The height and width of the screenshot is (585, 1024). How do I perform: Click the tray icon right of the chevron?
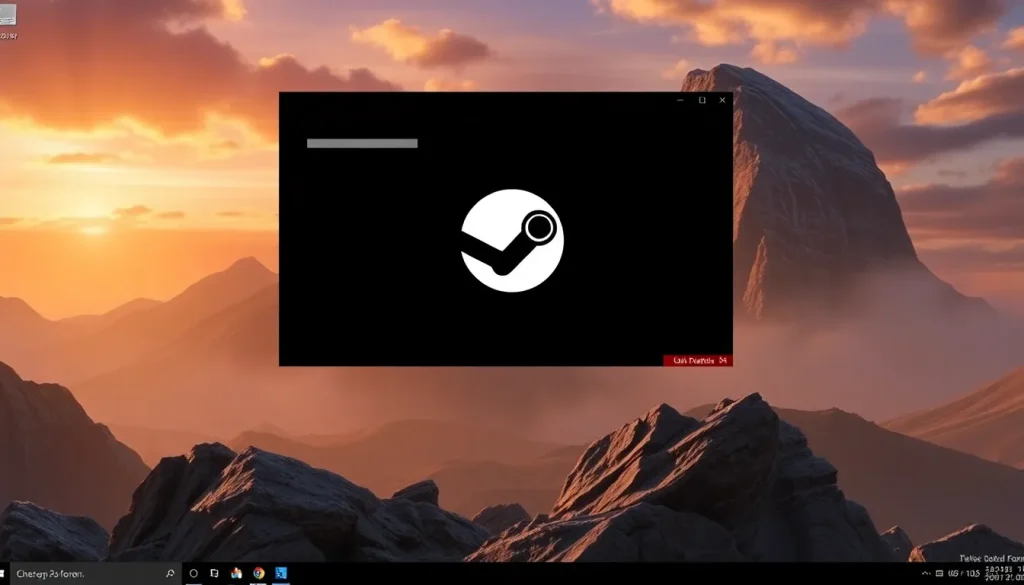(x=938, y=574)
